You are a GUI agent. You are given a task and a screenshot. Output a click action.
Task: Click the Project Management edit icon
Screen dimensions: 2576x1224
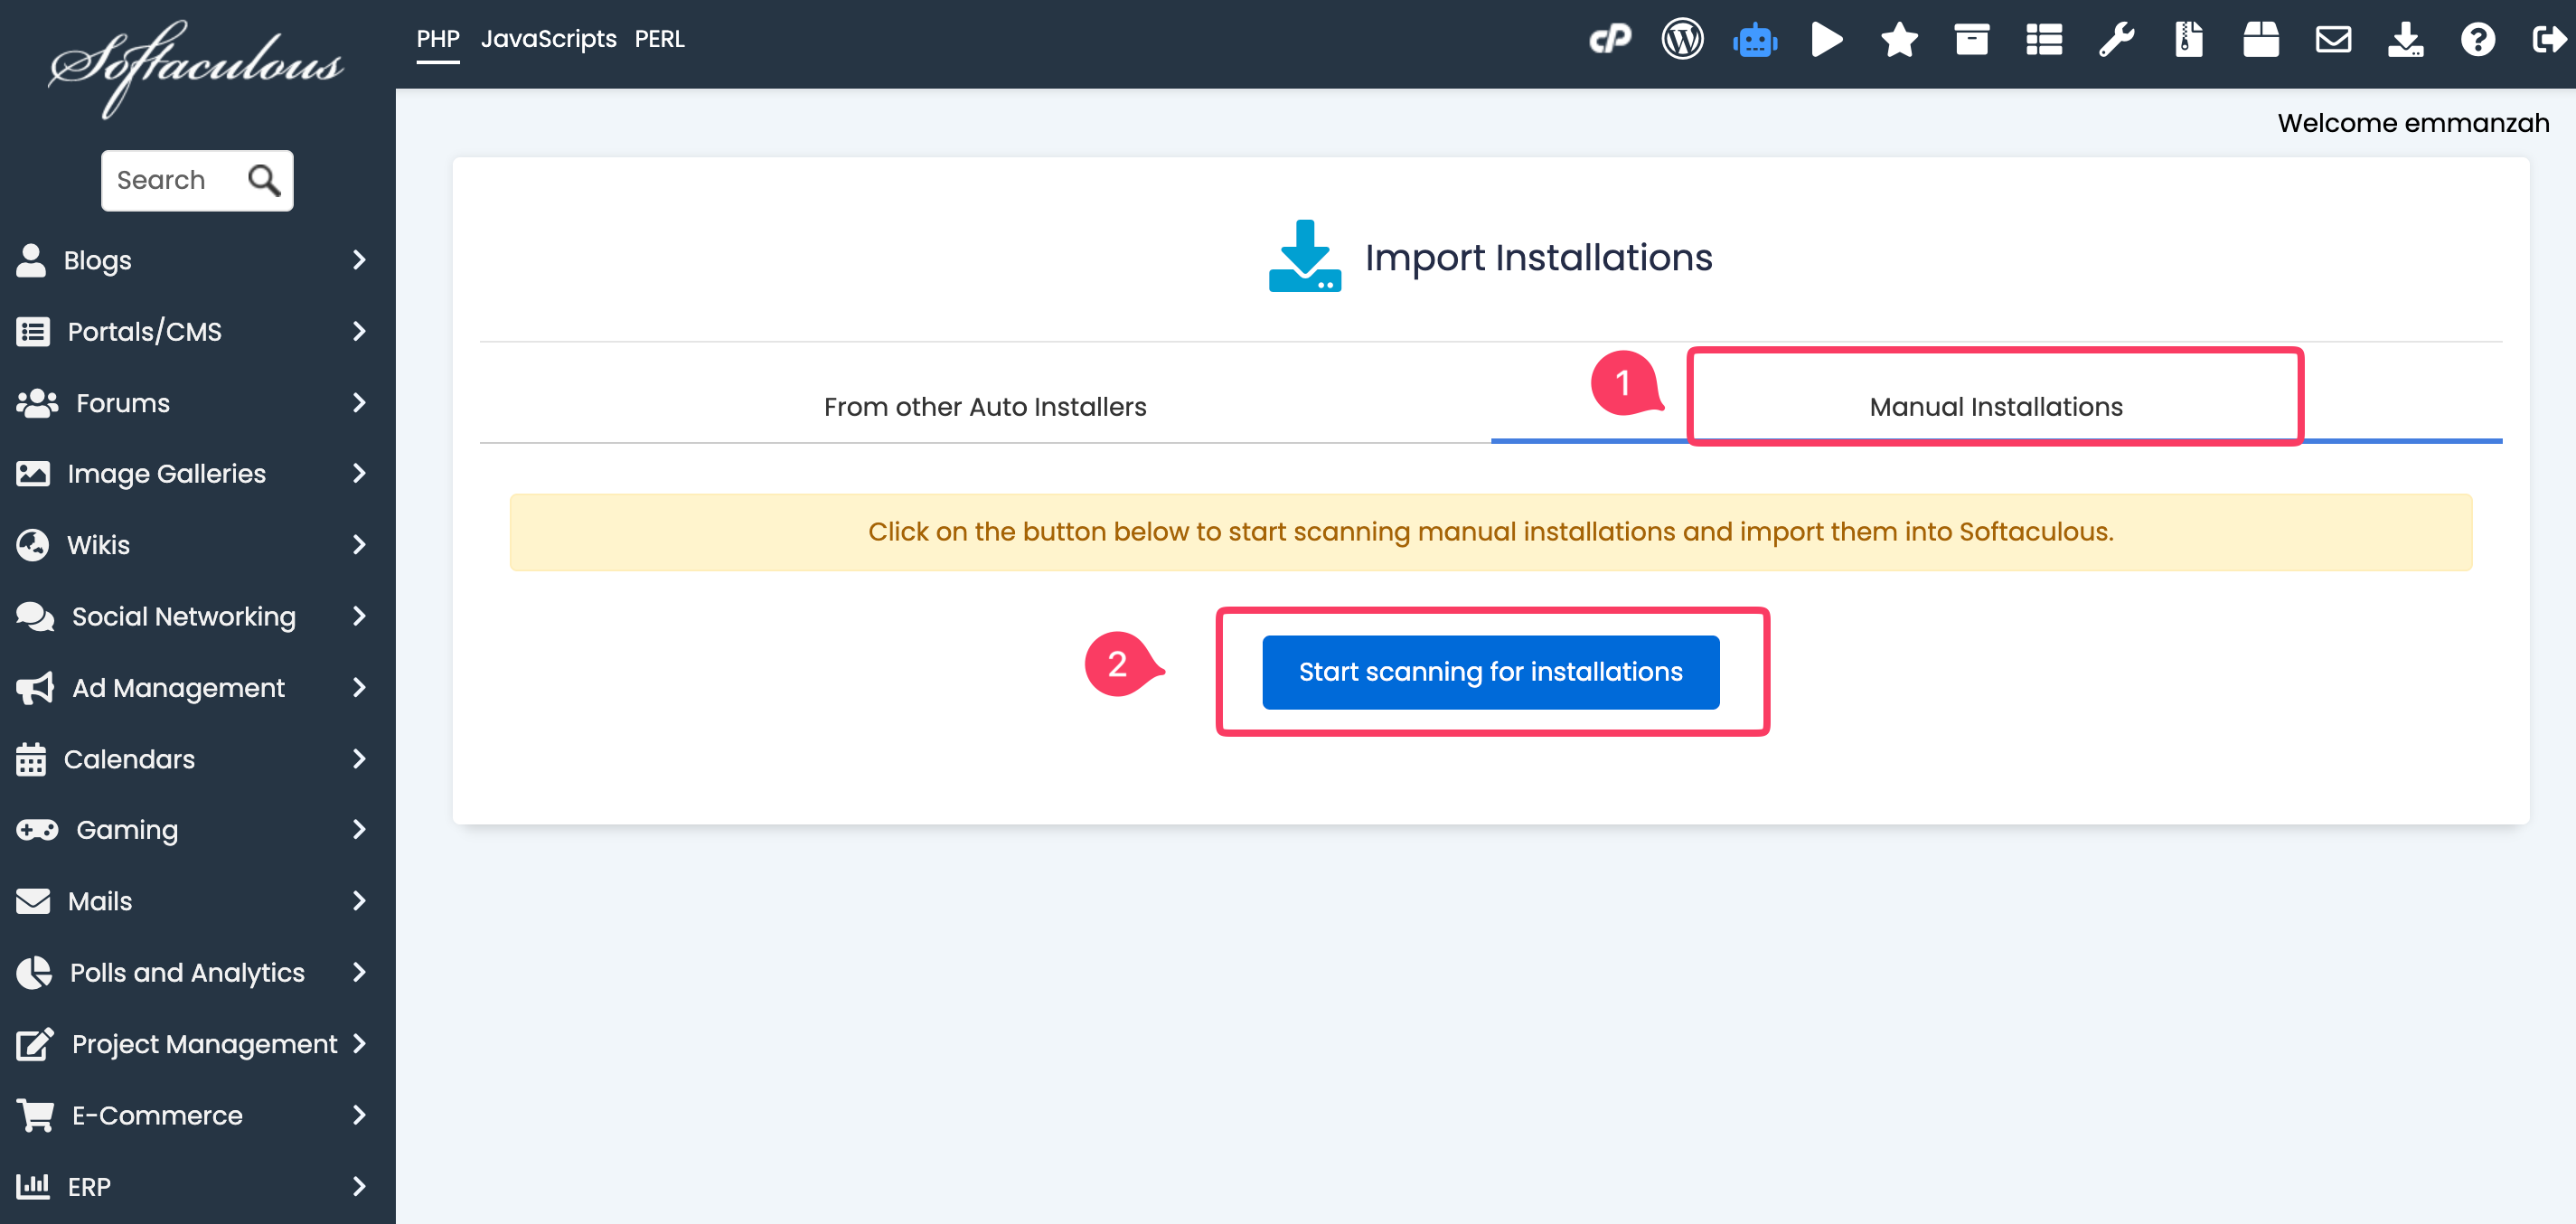coord(35,1044)
